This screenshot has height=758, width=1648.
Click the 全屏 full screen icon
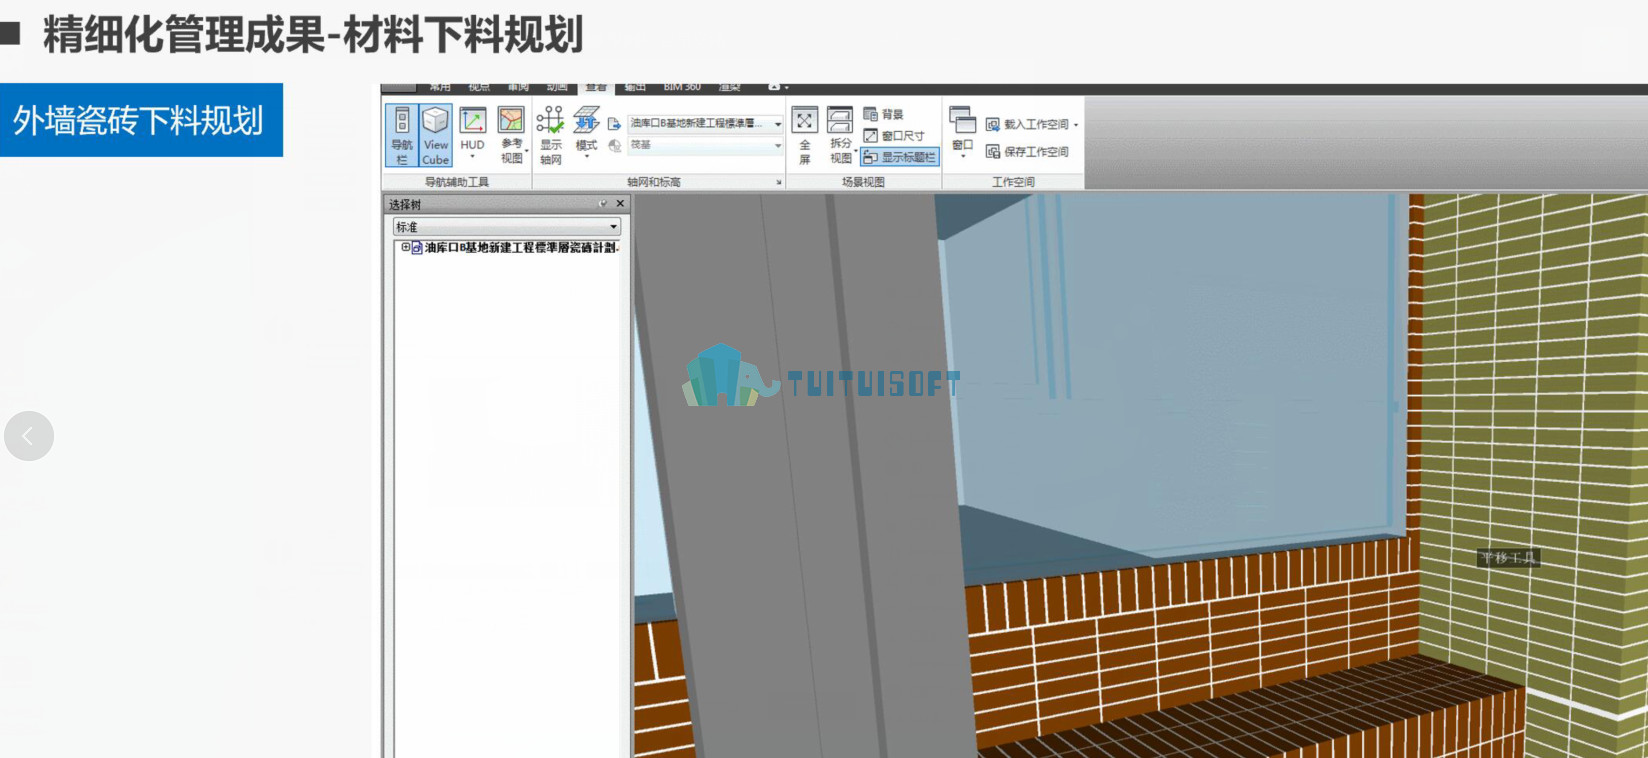804,135
